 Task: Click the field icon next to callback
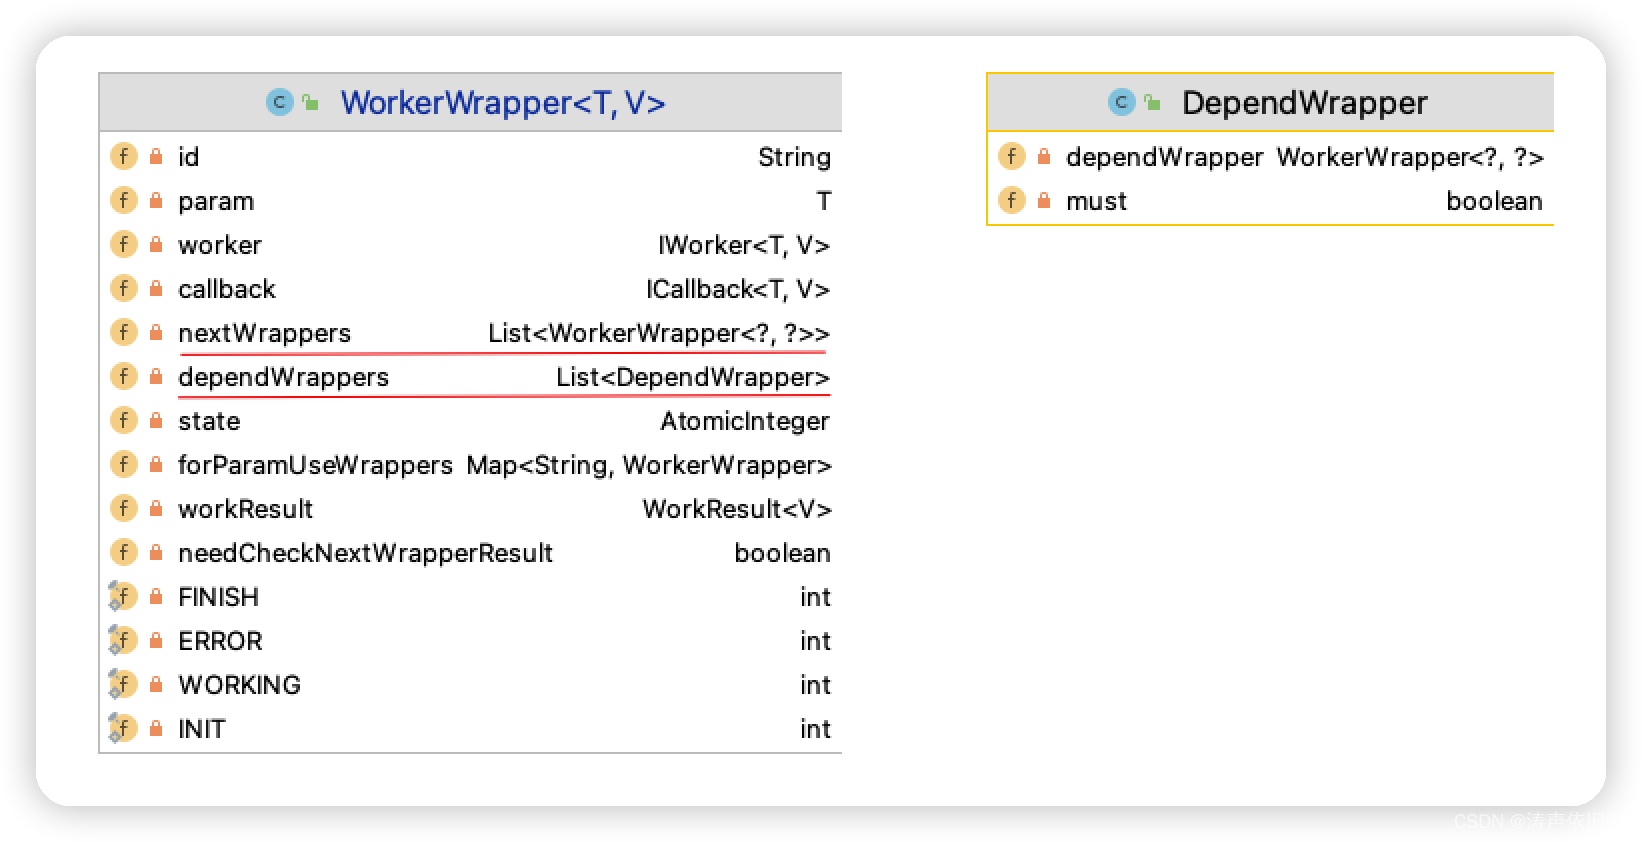click(x=123, y=289)
